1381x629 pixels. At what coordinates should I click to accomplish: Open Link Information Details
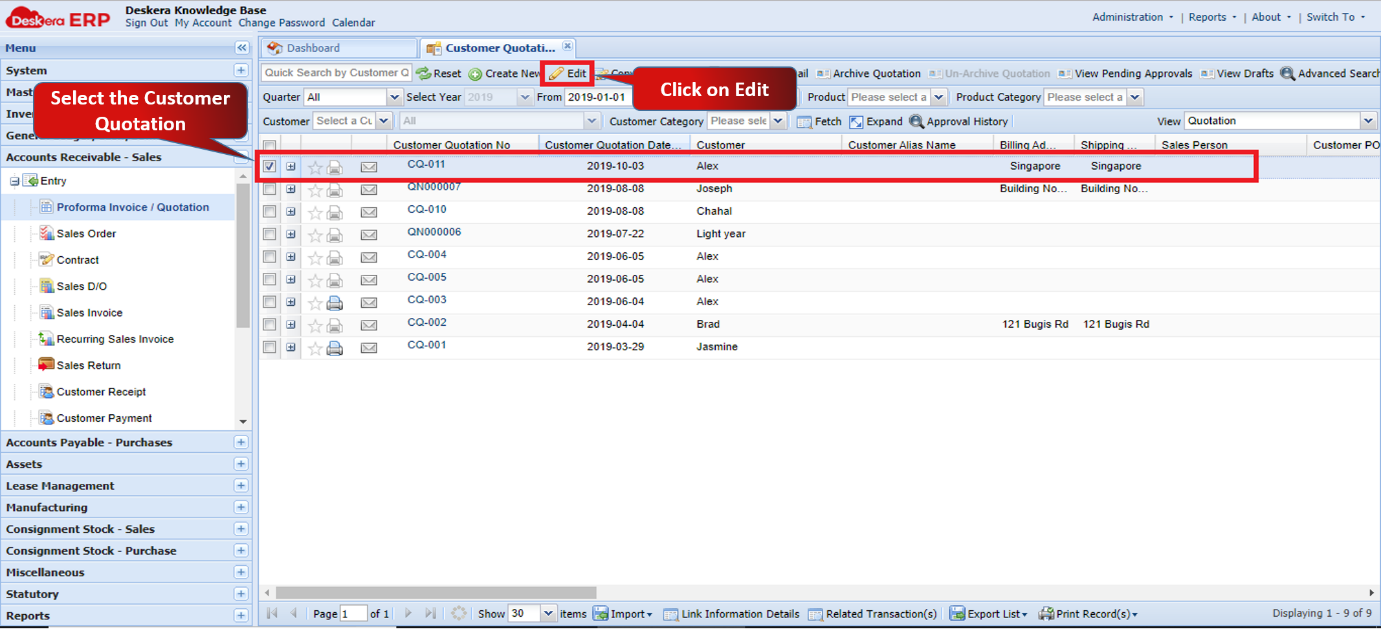[731, 614]
